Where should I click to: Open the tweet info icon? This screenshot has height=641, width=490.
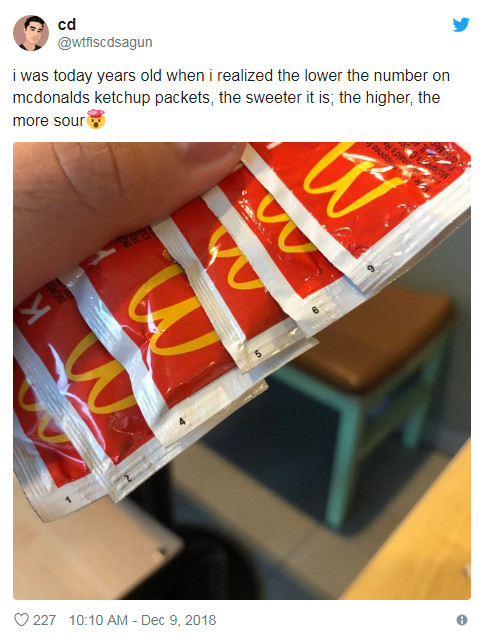pos(462,620)
